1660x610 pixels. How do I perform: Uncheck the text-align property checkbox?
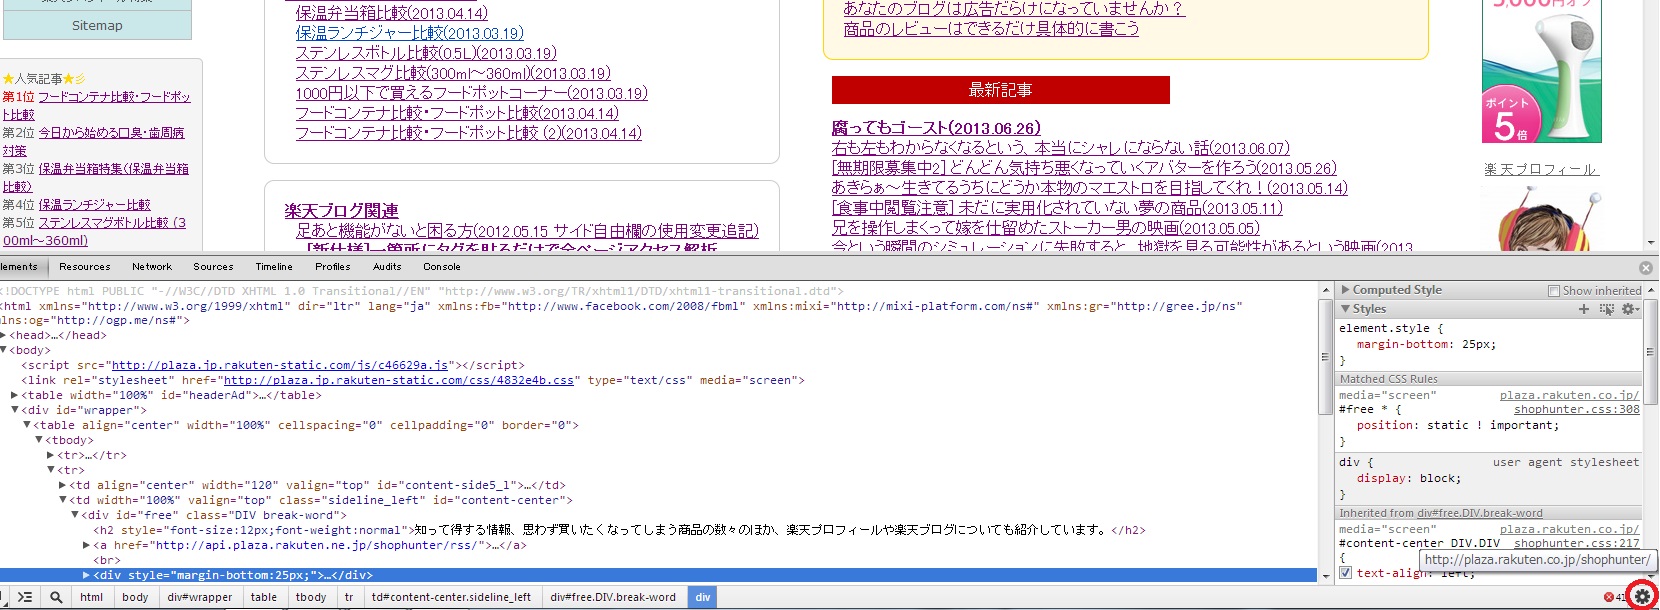[x=1345, y=573]
